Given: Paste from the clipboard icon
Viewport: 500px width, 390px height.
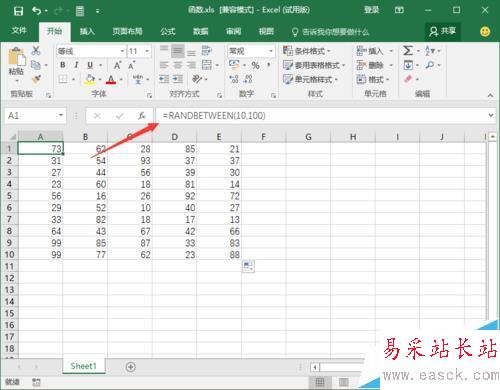Looking at the screenshot, I should pyautogui.click(x=16, y=57).
